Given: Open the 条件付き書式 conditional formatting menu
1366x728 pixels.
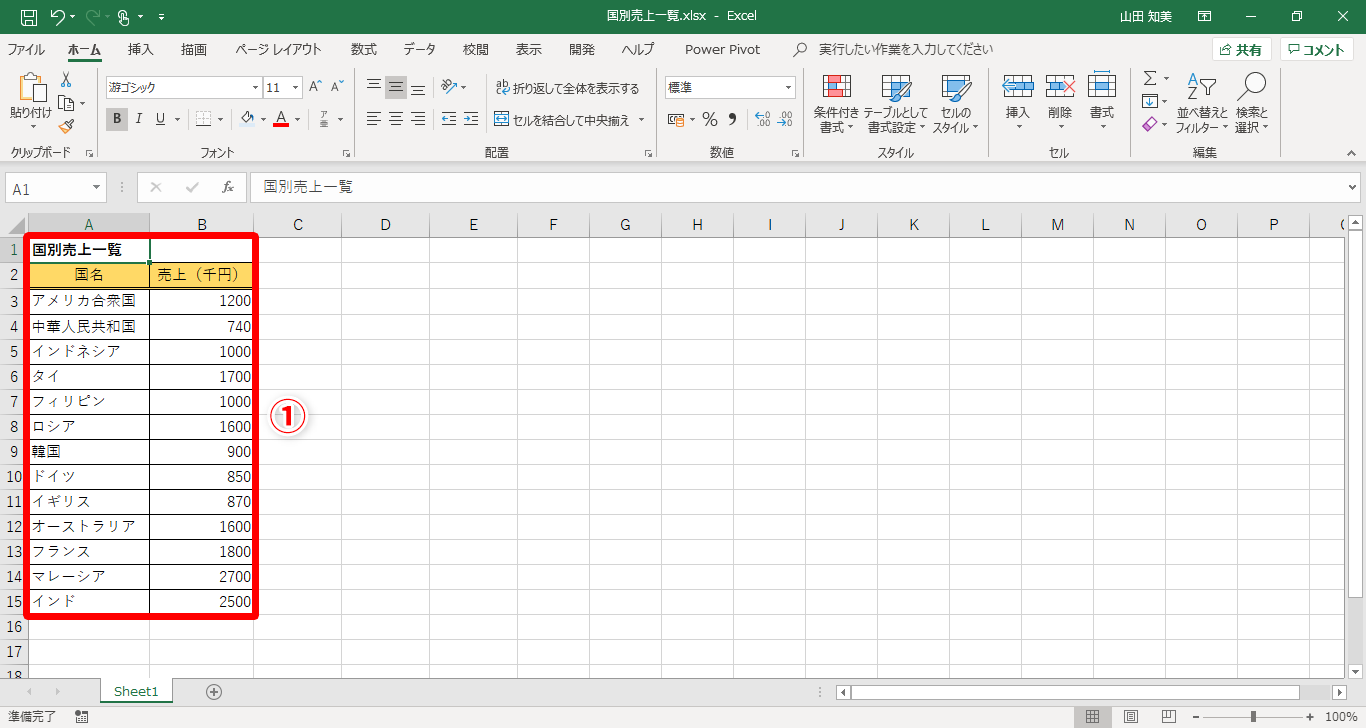Looking at the screenshot, I should pos(837,104).
